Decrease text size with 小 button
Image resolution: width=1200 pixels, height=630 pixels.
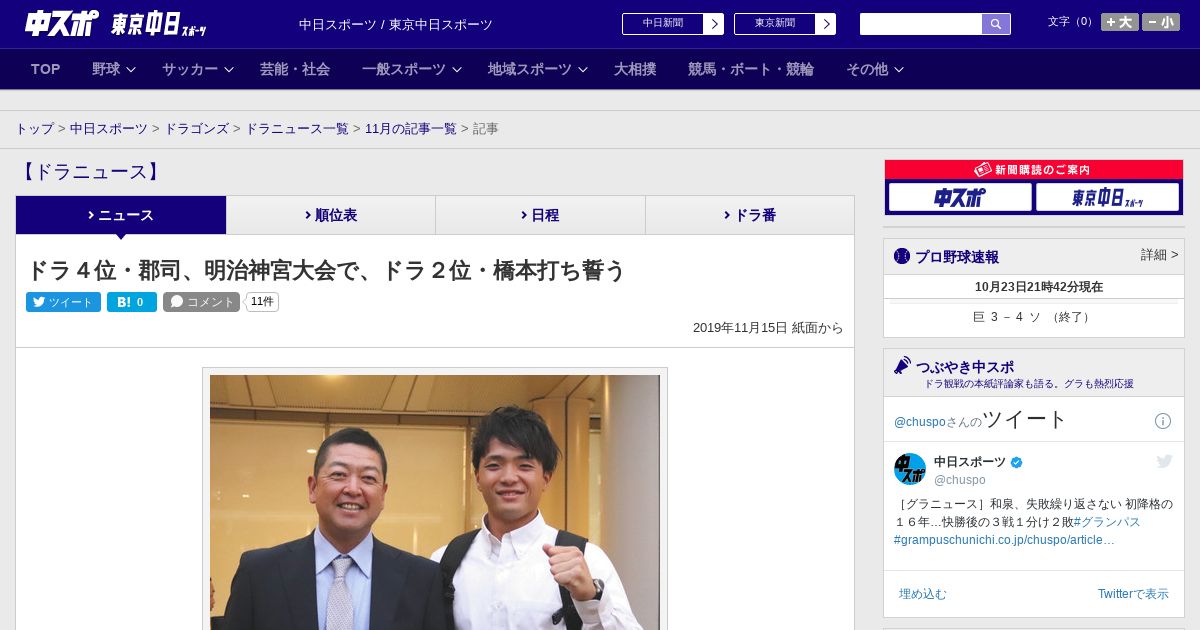pyautogui.click(x=1161, y=22)
